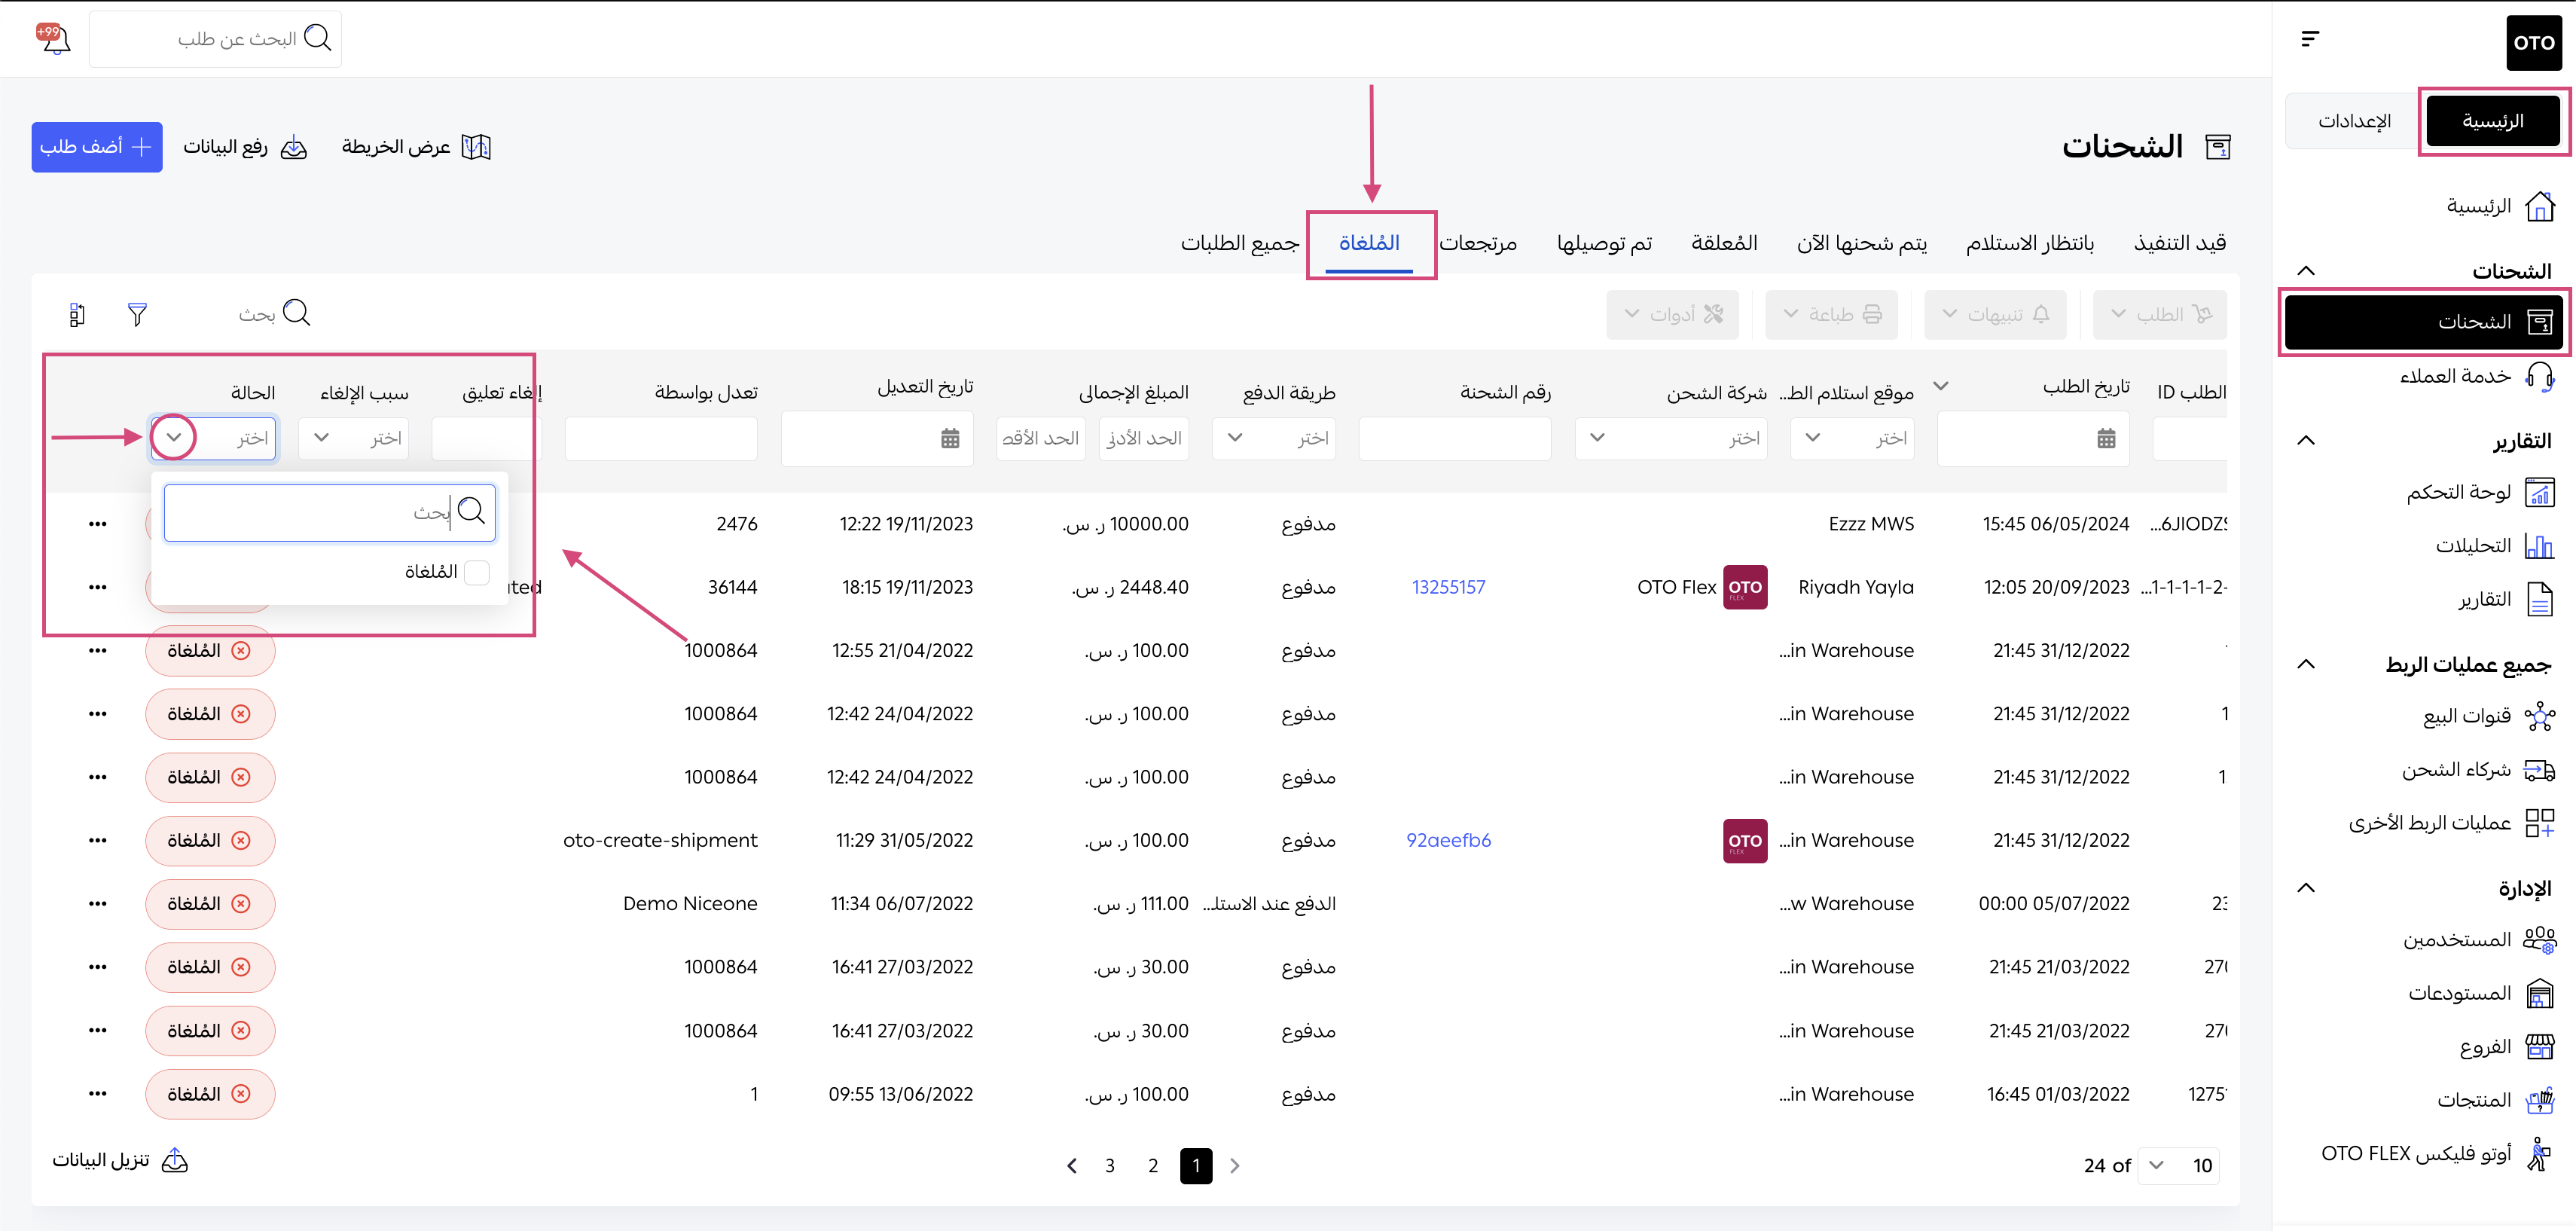Open the column settings icon

[77, 314]
